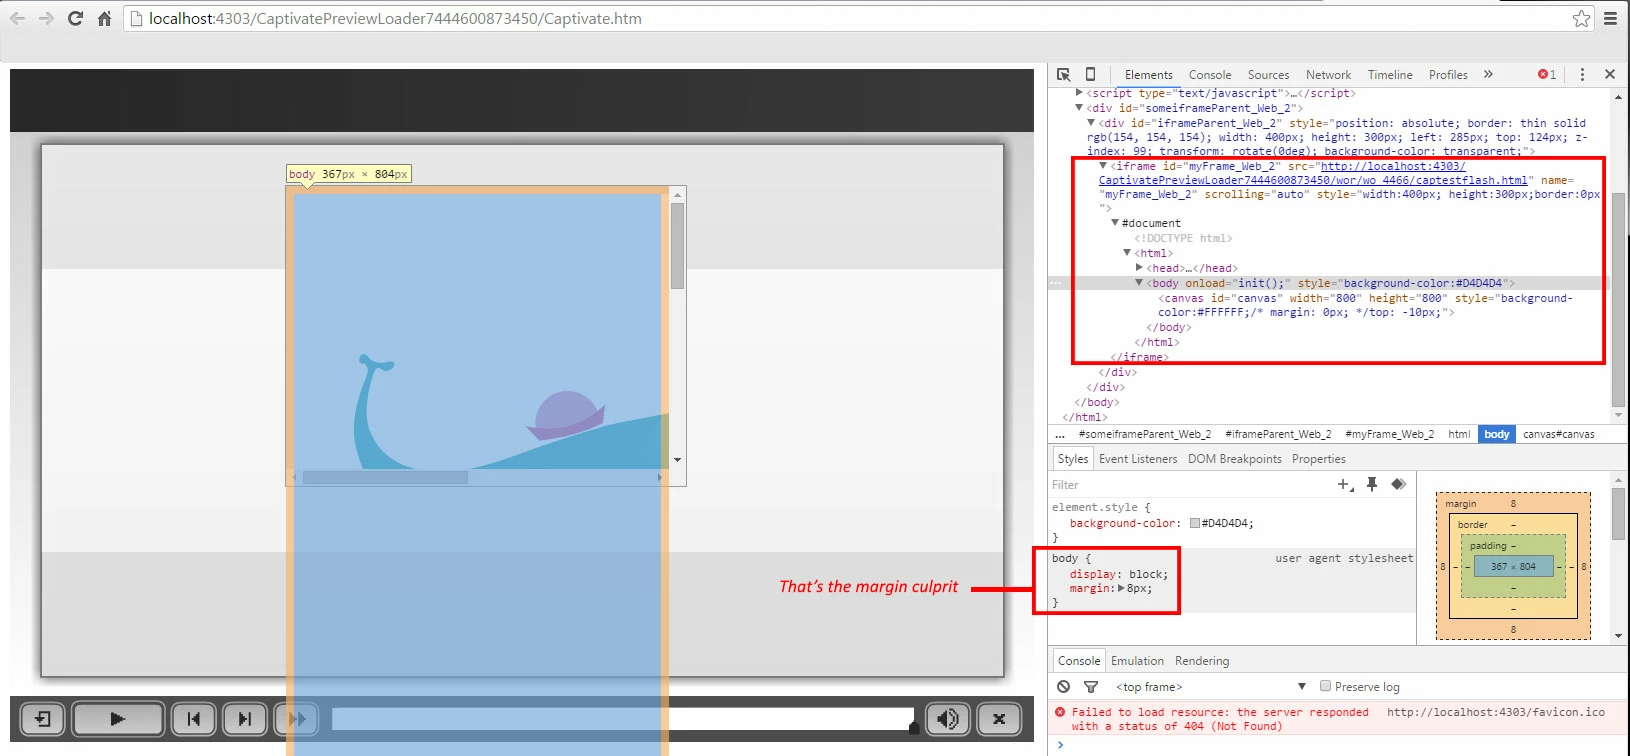Image resolution: width=1630 pixels, height=756 pixels.
Task: Open DevTools three-dot customize menu
Action: click(x=1582, y=75)
